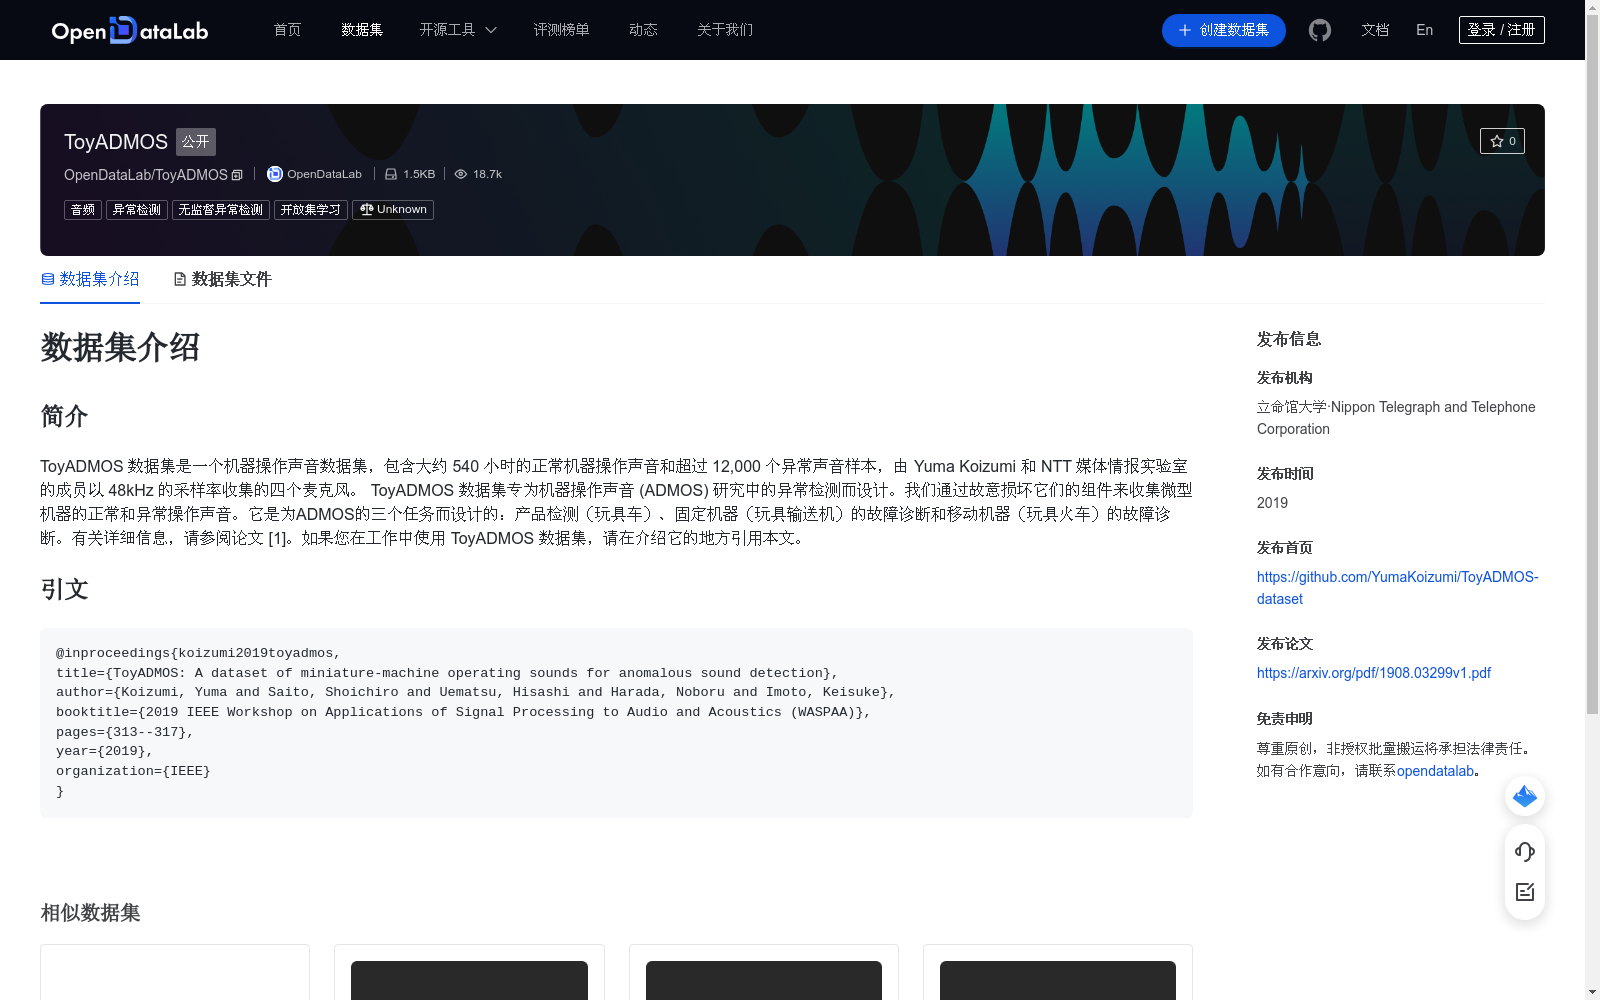Click the scrollbar down arrow
The image size is (1600, 1000).
(1592, 992)
